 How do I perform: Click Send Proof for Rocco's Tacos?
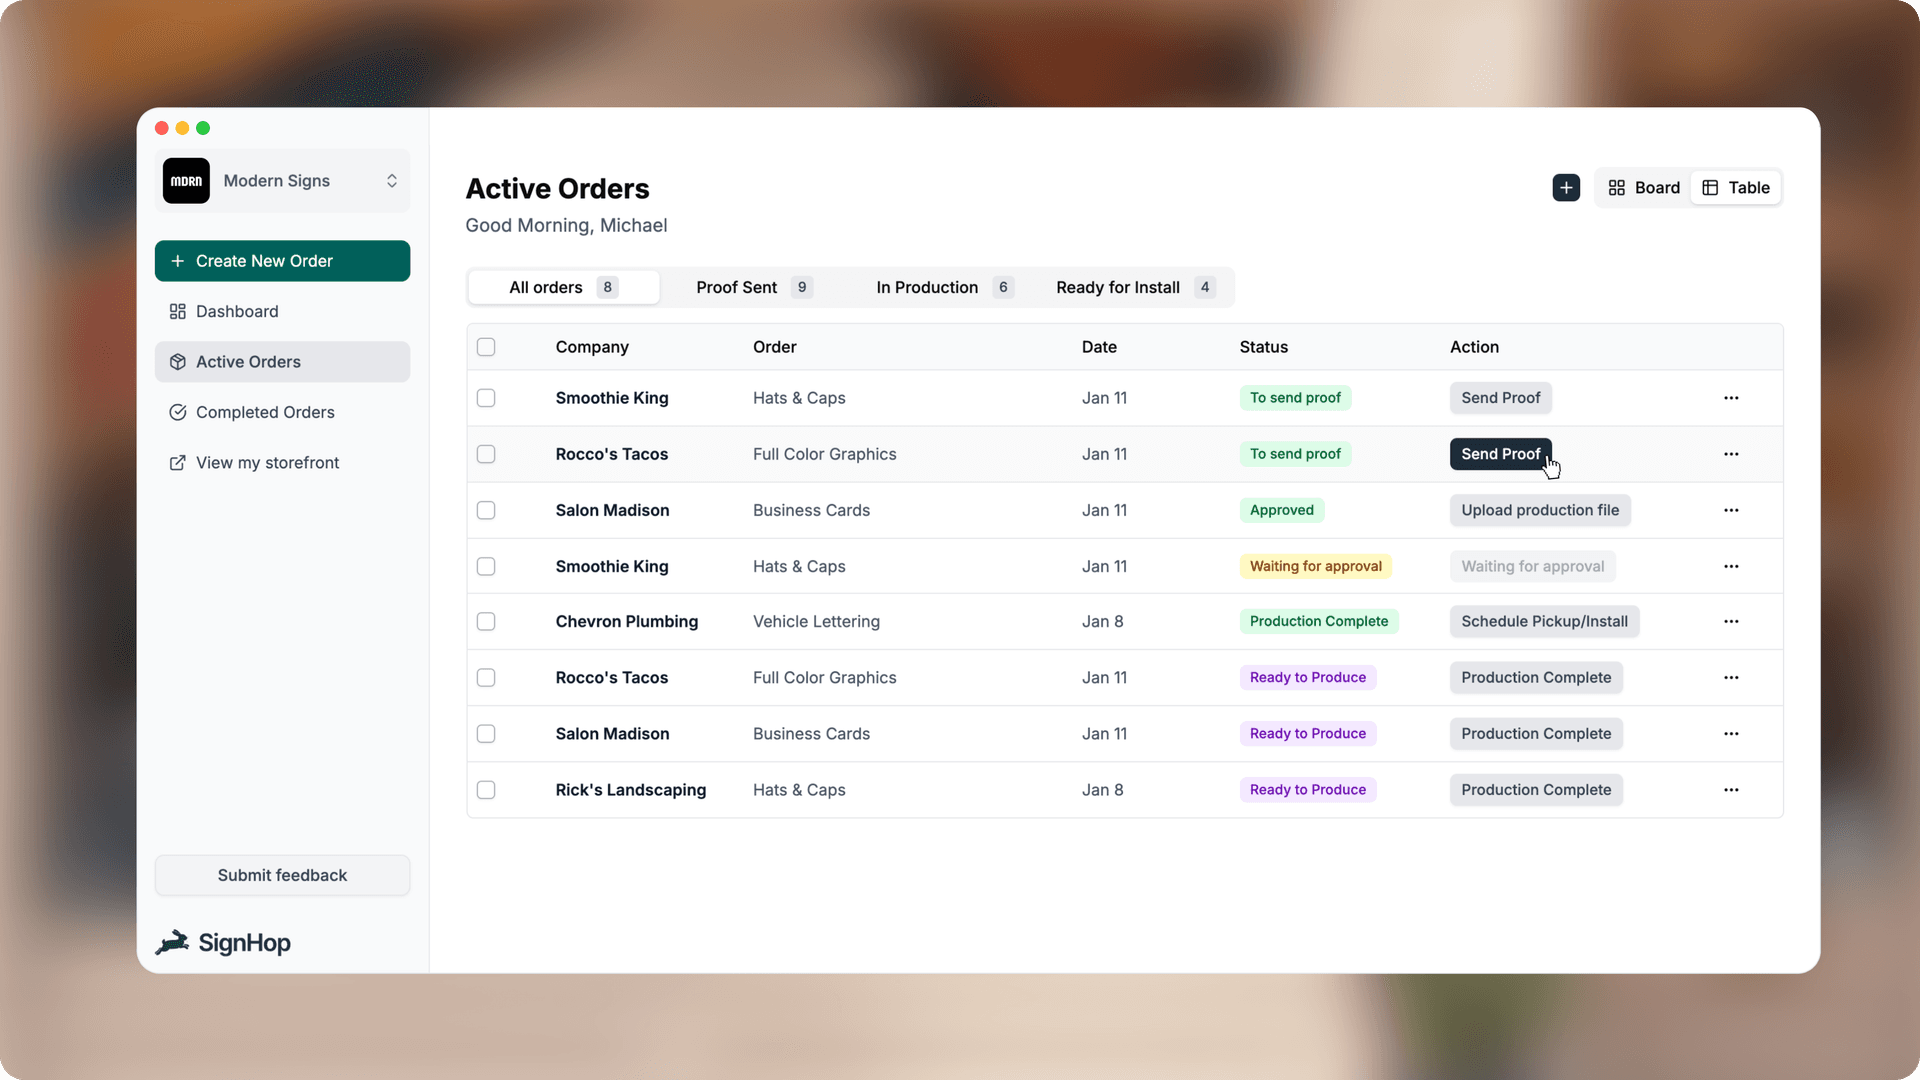click(1500, 454)
